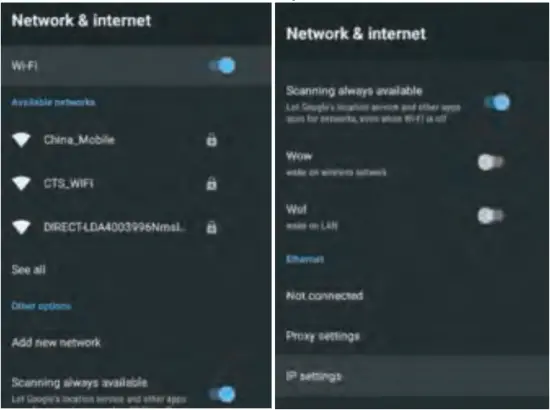The height and width of the screenshot is (410, 550).
Task: Select the Not connected Ethernet status
Action: coord(324,296)
